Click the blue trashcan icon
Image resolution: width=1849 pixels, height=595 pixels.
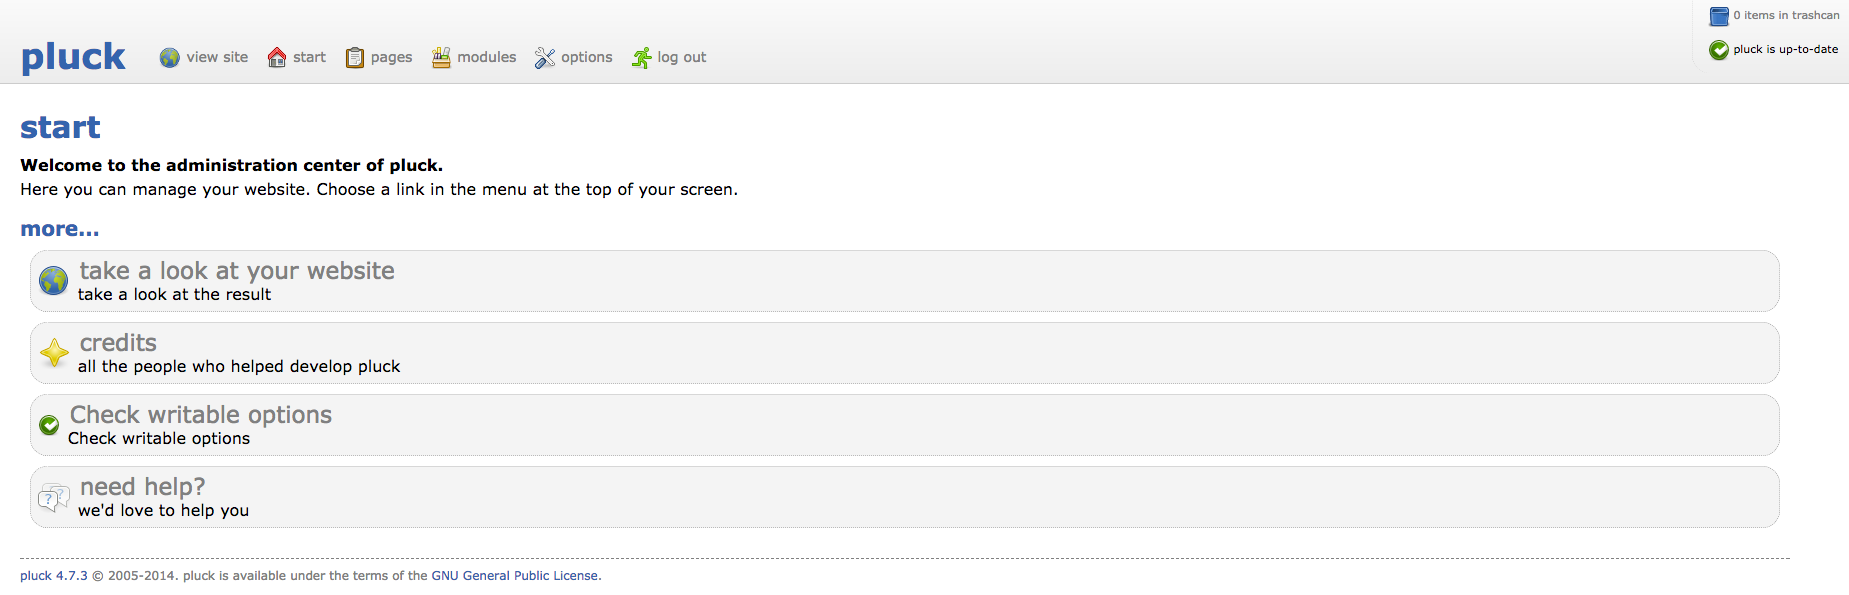click(1719, 16)
